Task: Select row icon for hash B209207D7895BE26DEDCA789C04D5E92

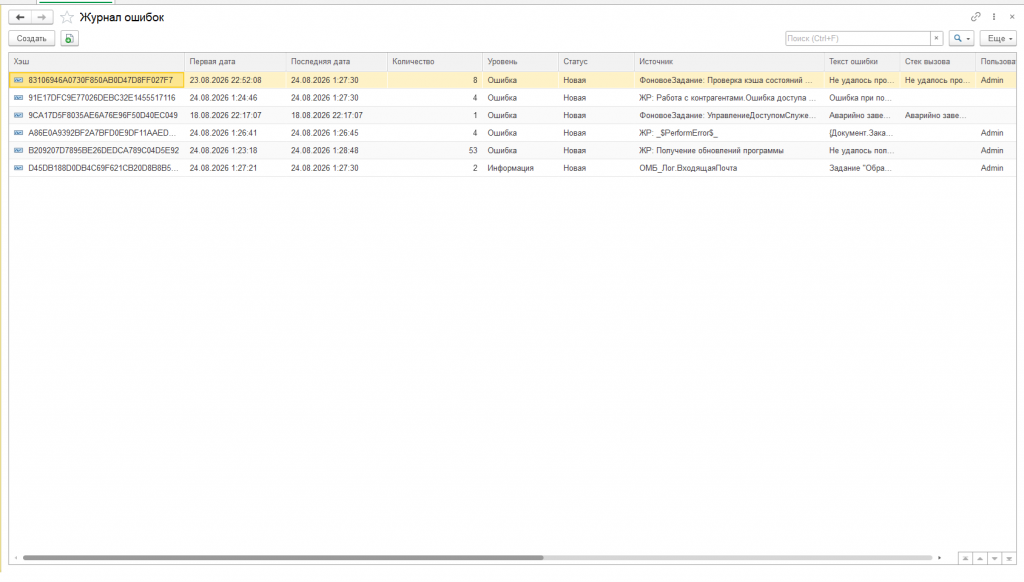Action: [x=18, y=151]
